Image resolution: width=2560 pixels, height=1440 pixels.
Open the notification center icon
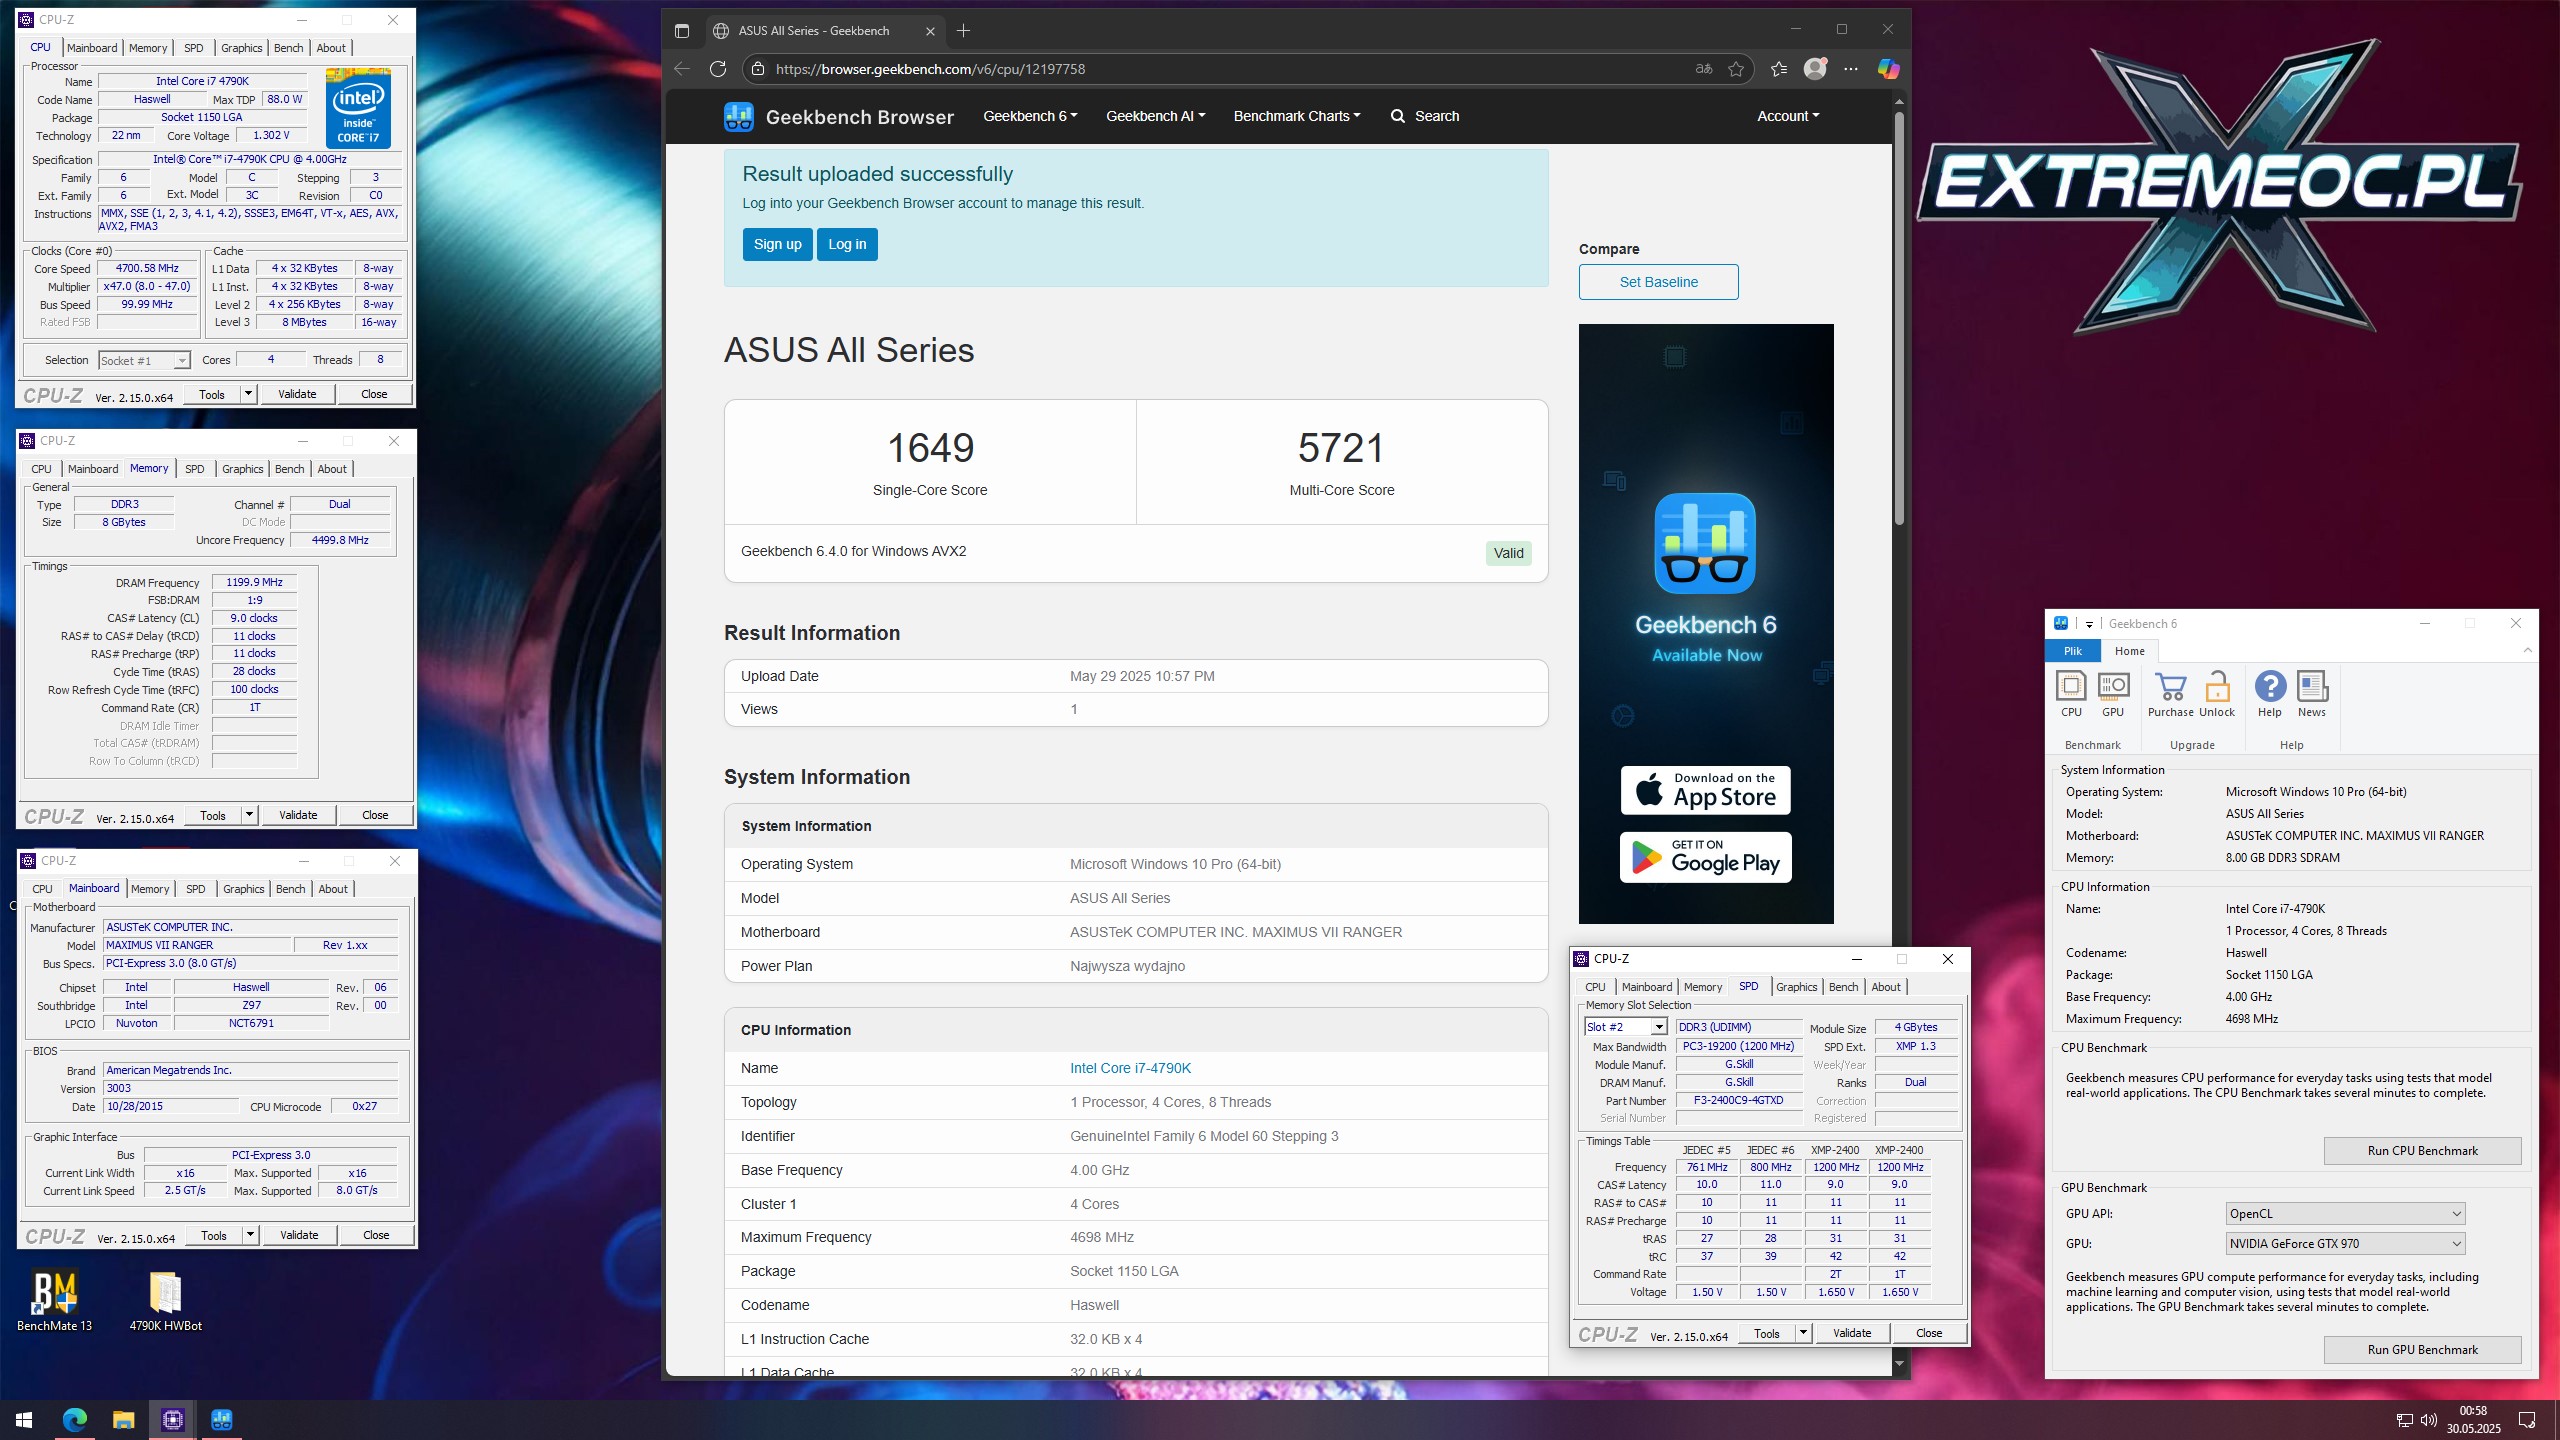(x=2527, y=1419)
